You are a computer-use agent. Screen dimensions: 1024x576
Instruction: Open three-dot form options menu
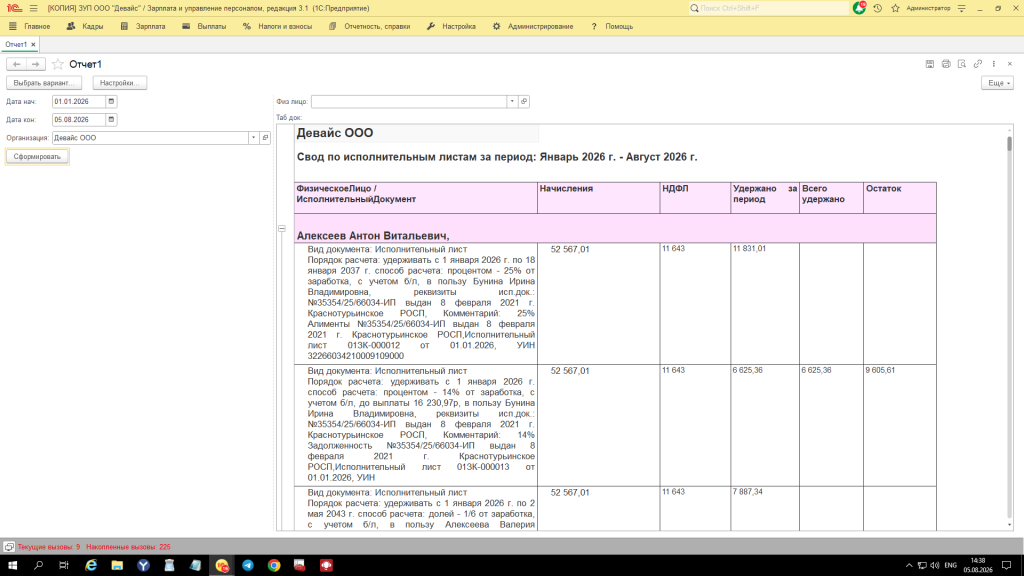coord(994,64)
